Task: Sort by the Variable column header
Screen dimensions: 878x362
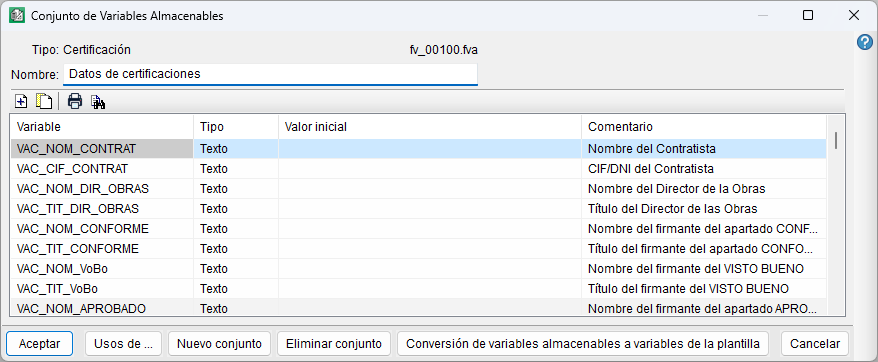Action: tap(102, 127)
